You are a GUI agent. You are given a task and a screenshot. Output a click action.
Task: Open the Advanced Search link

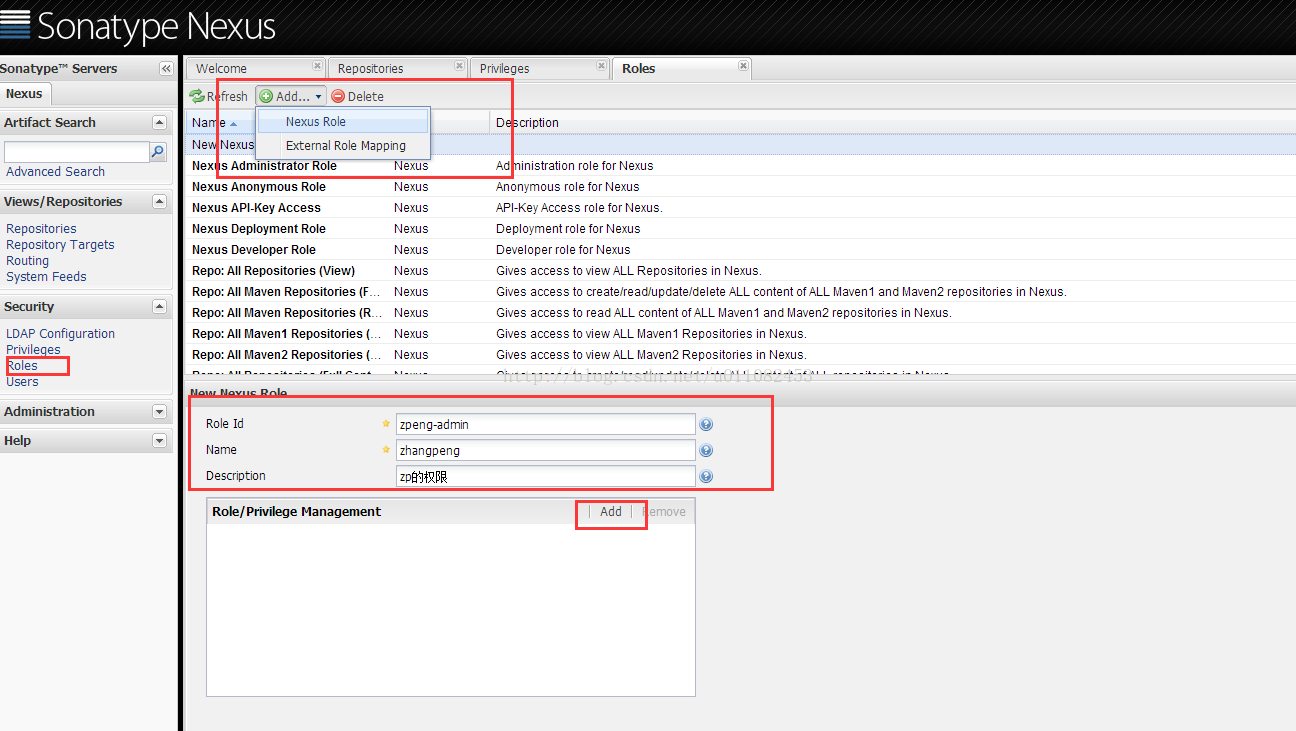coord(55,172)
